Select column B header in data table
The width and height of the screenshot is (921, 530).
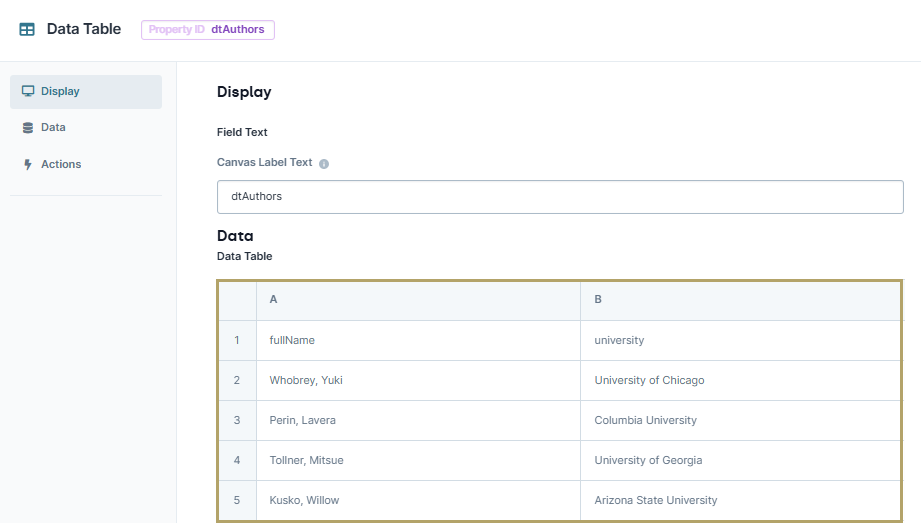741,300
